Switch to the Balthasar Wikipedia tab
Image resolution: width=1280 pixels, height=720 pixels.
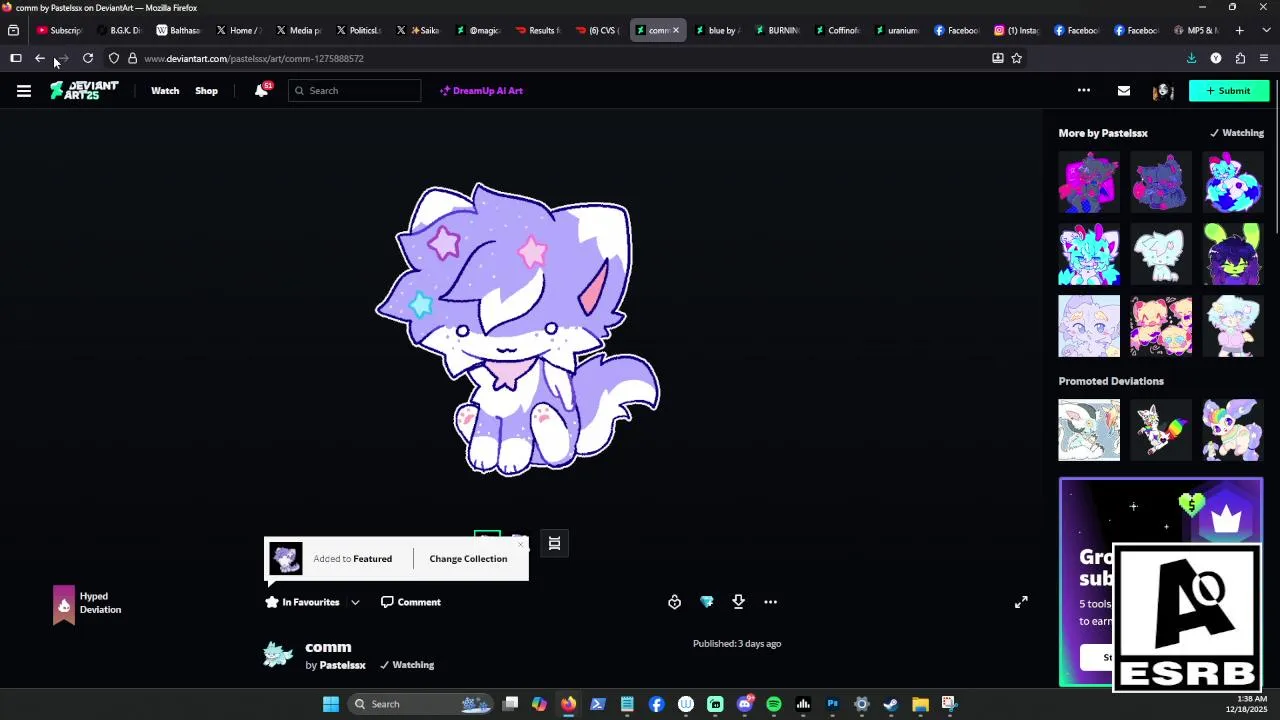click(179, 31)
